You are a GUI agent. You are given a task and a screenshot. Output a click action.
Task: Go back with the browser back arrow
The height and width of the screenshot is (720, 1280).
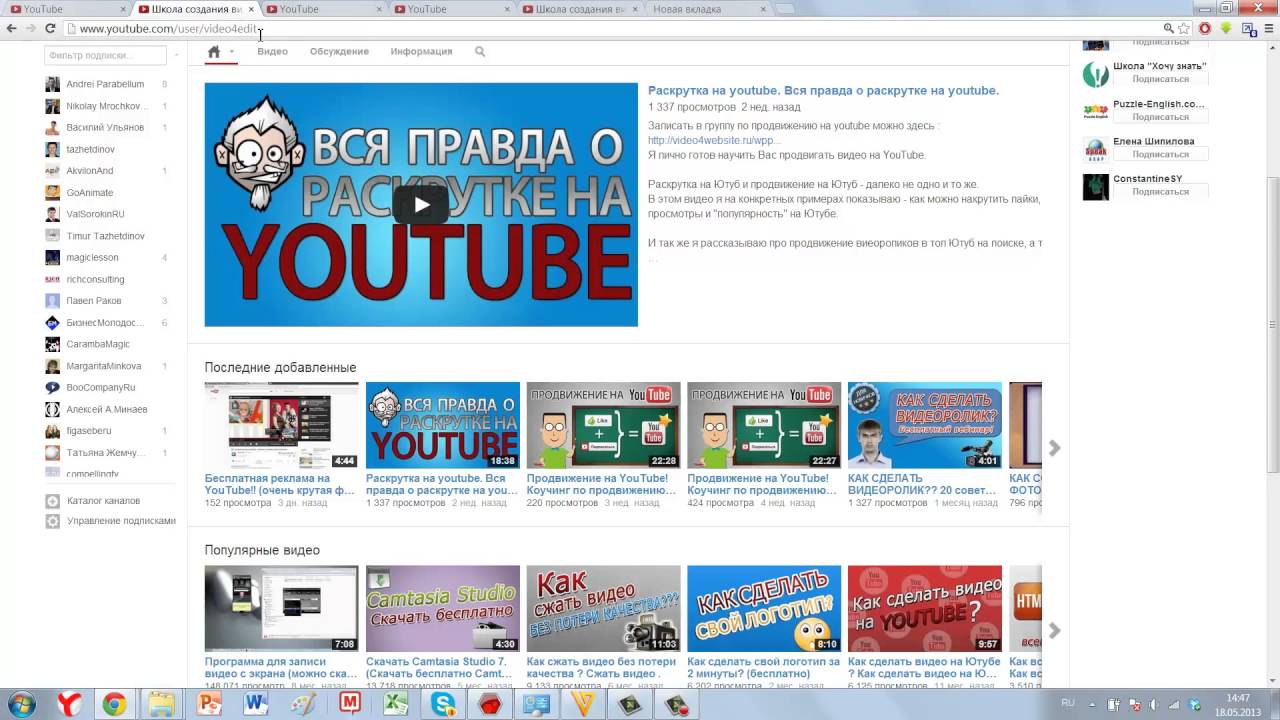tap(12, 29)
